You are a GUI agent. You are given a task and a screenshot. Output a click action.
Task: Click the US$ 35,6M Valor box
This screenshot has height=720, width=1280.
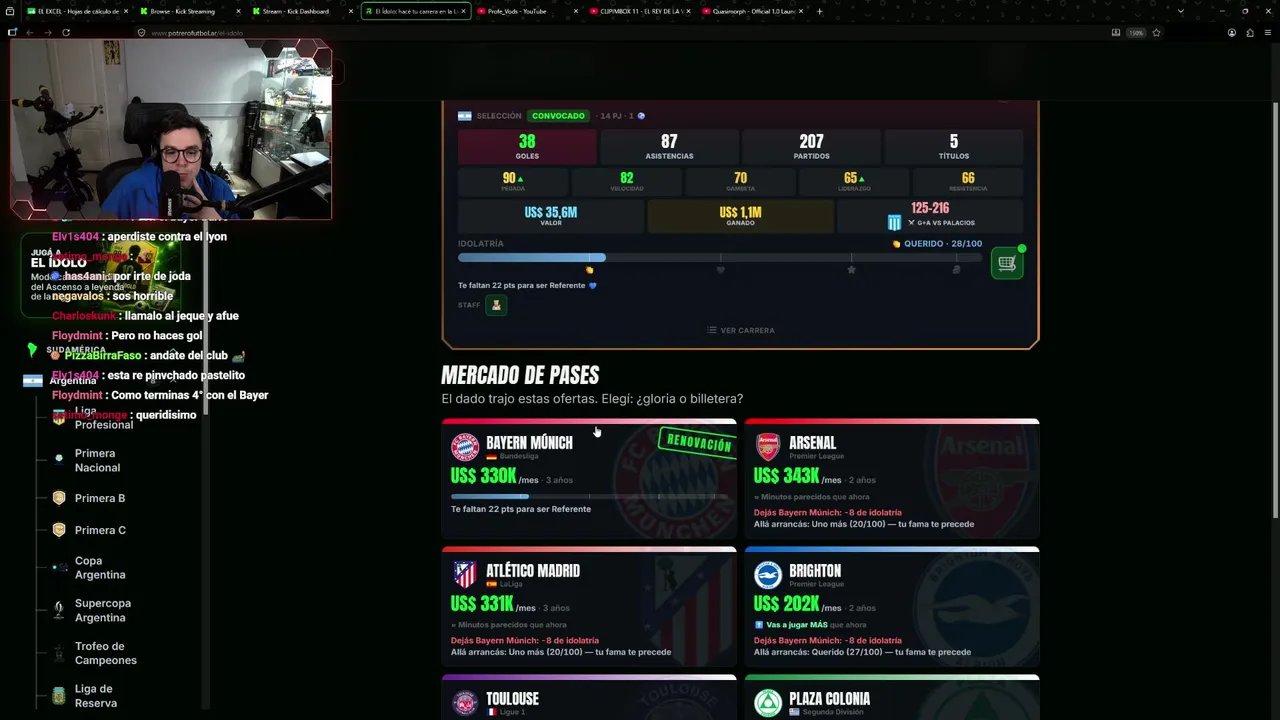(551, 216)
